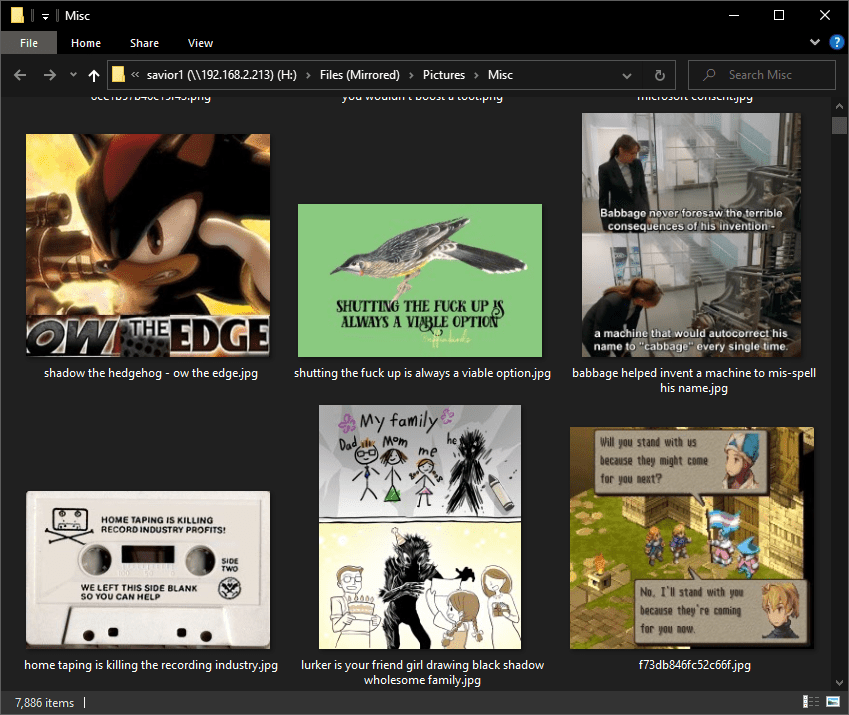Select the home taping cassette image thumbnail
This screenshot has height=715, width=849.
point(148,570)
